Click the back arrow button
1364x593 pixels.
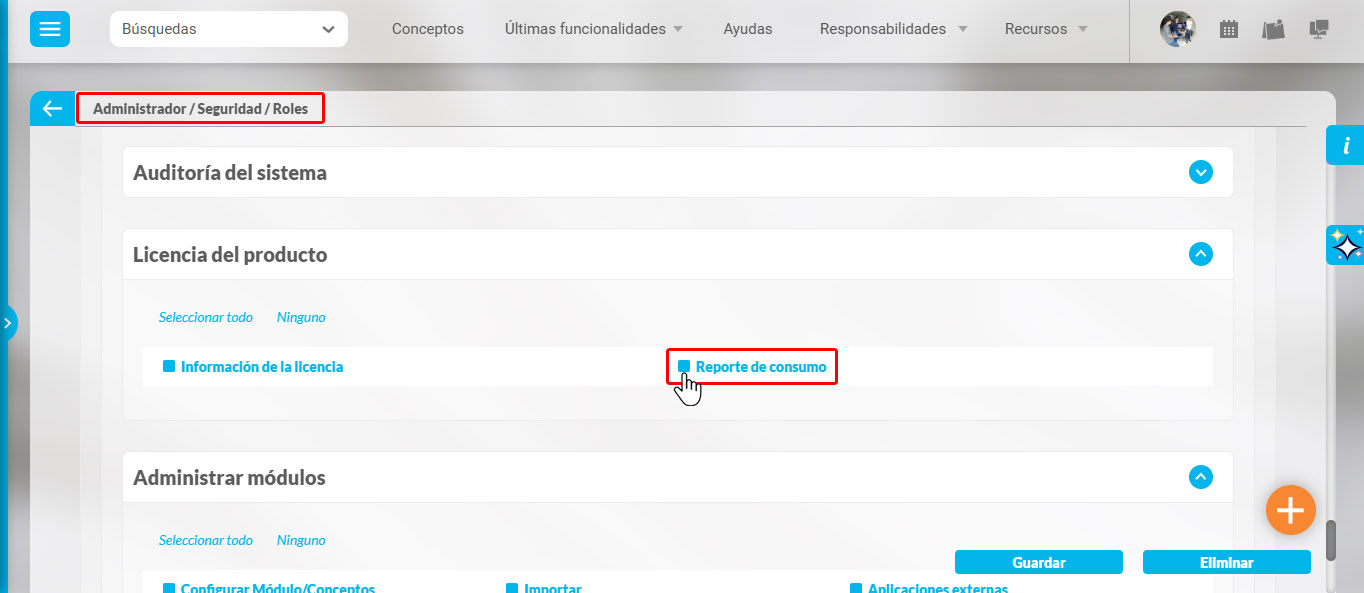coord(52,108)
